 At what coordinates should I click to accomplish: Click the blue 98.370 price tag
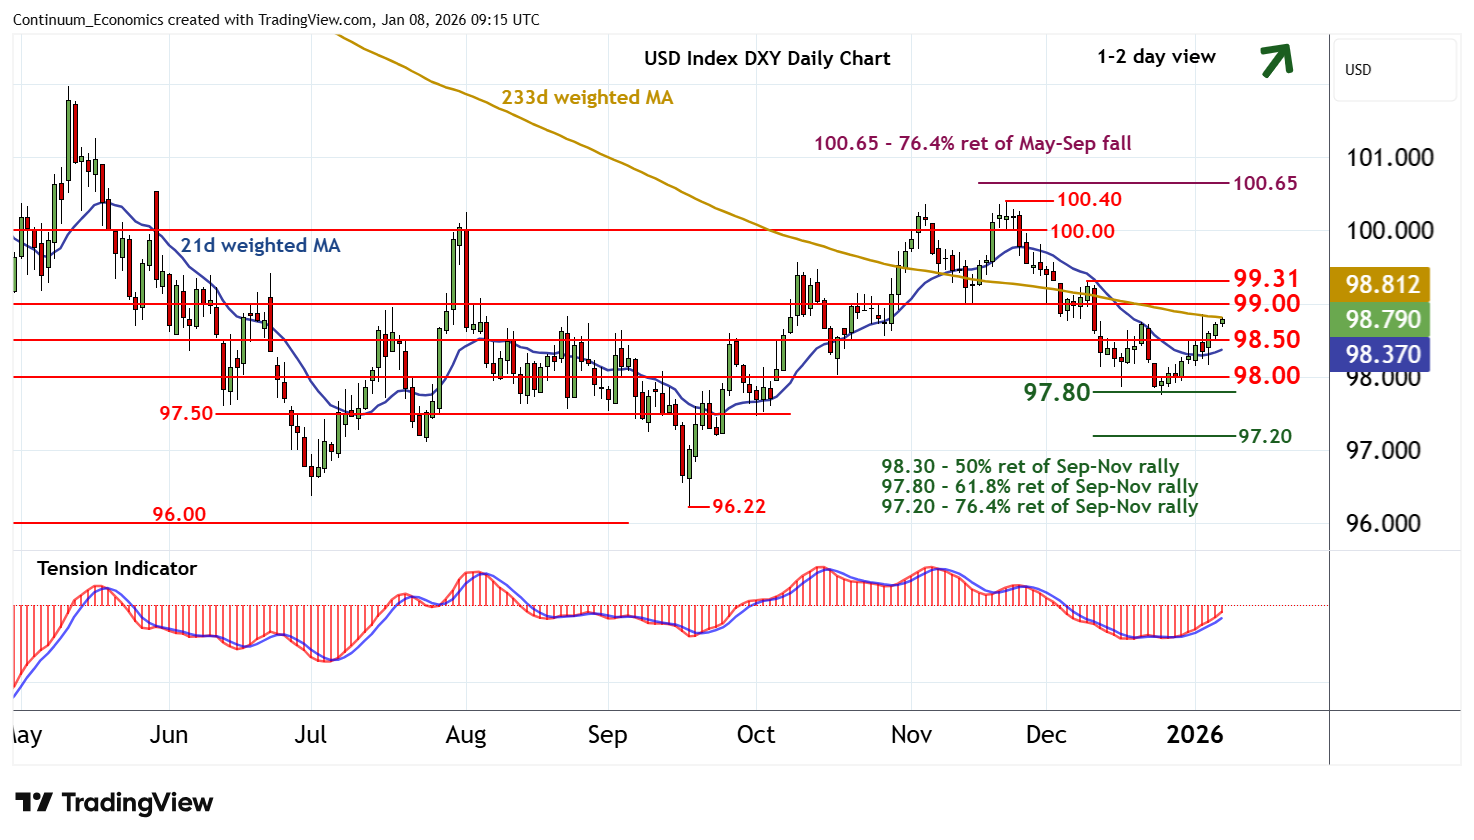click(x=1382, y=354)
